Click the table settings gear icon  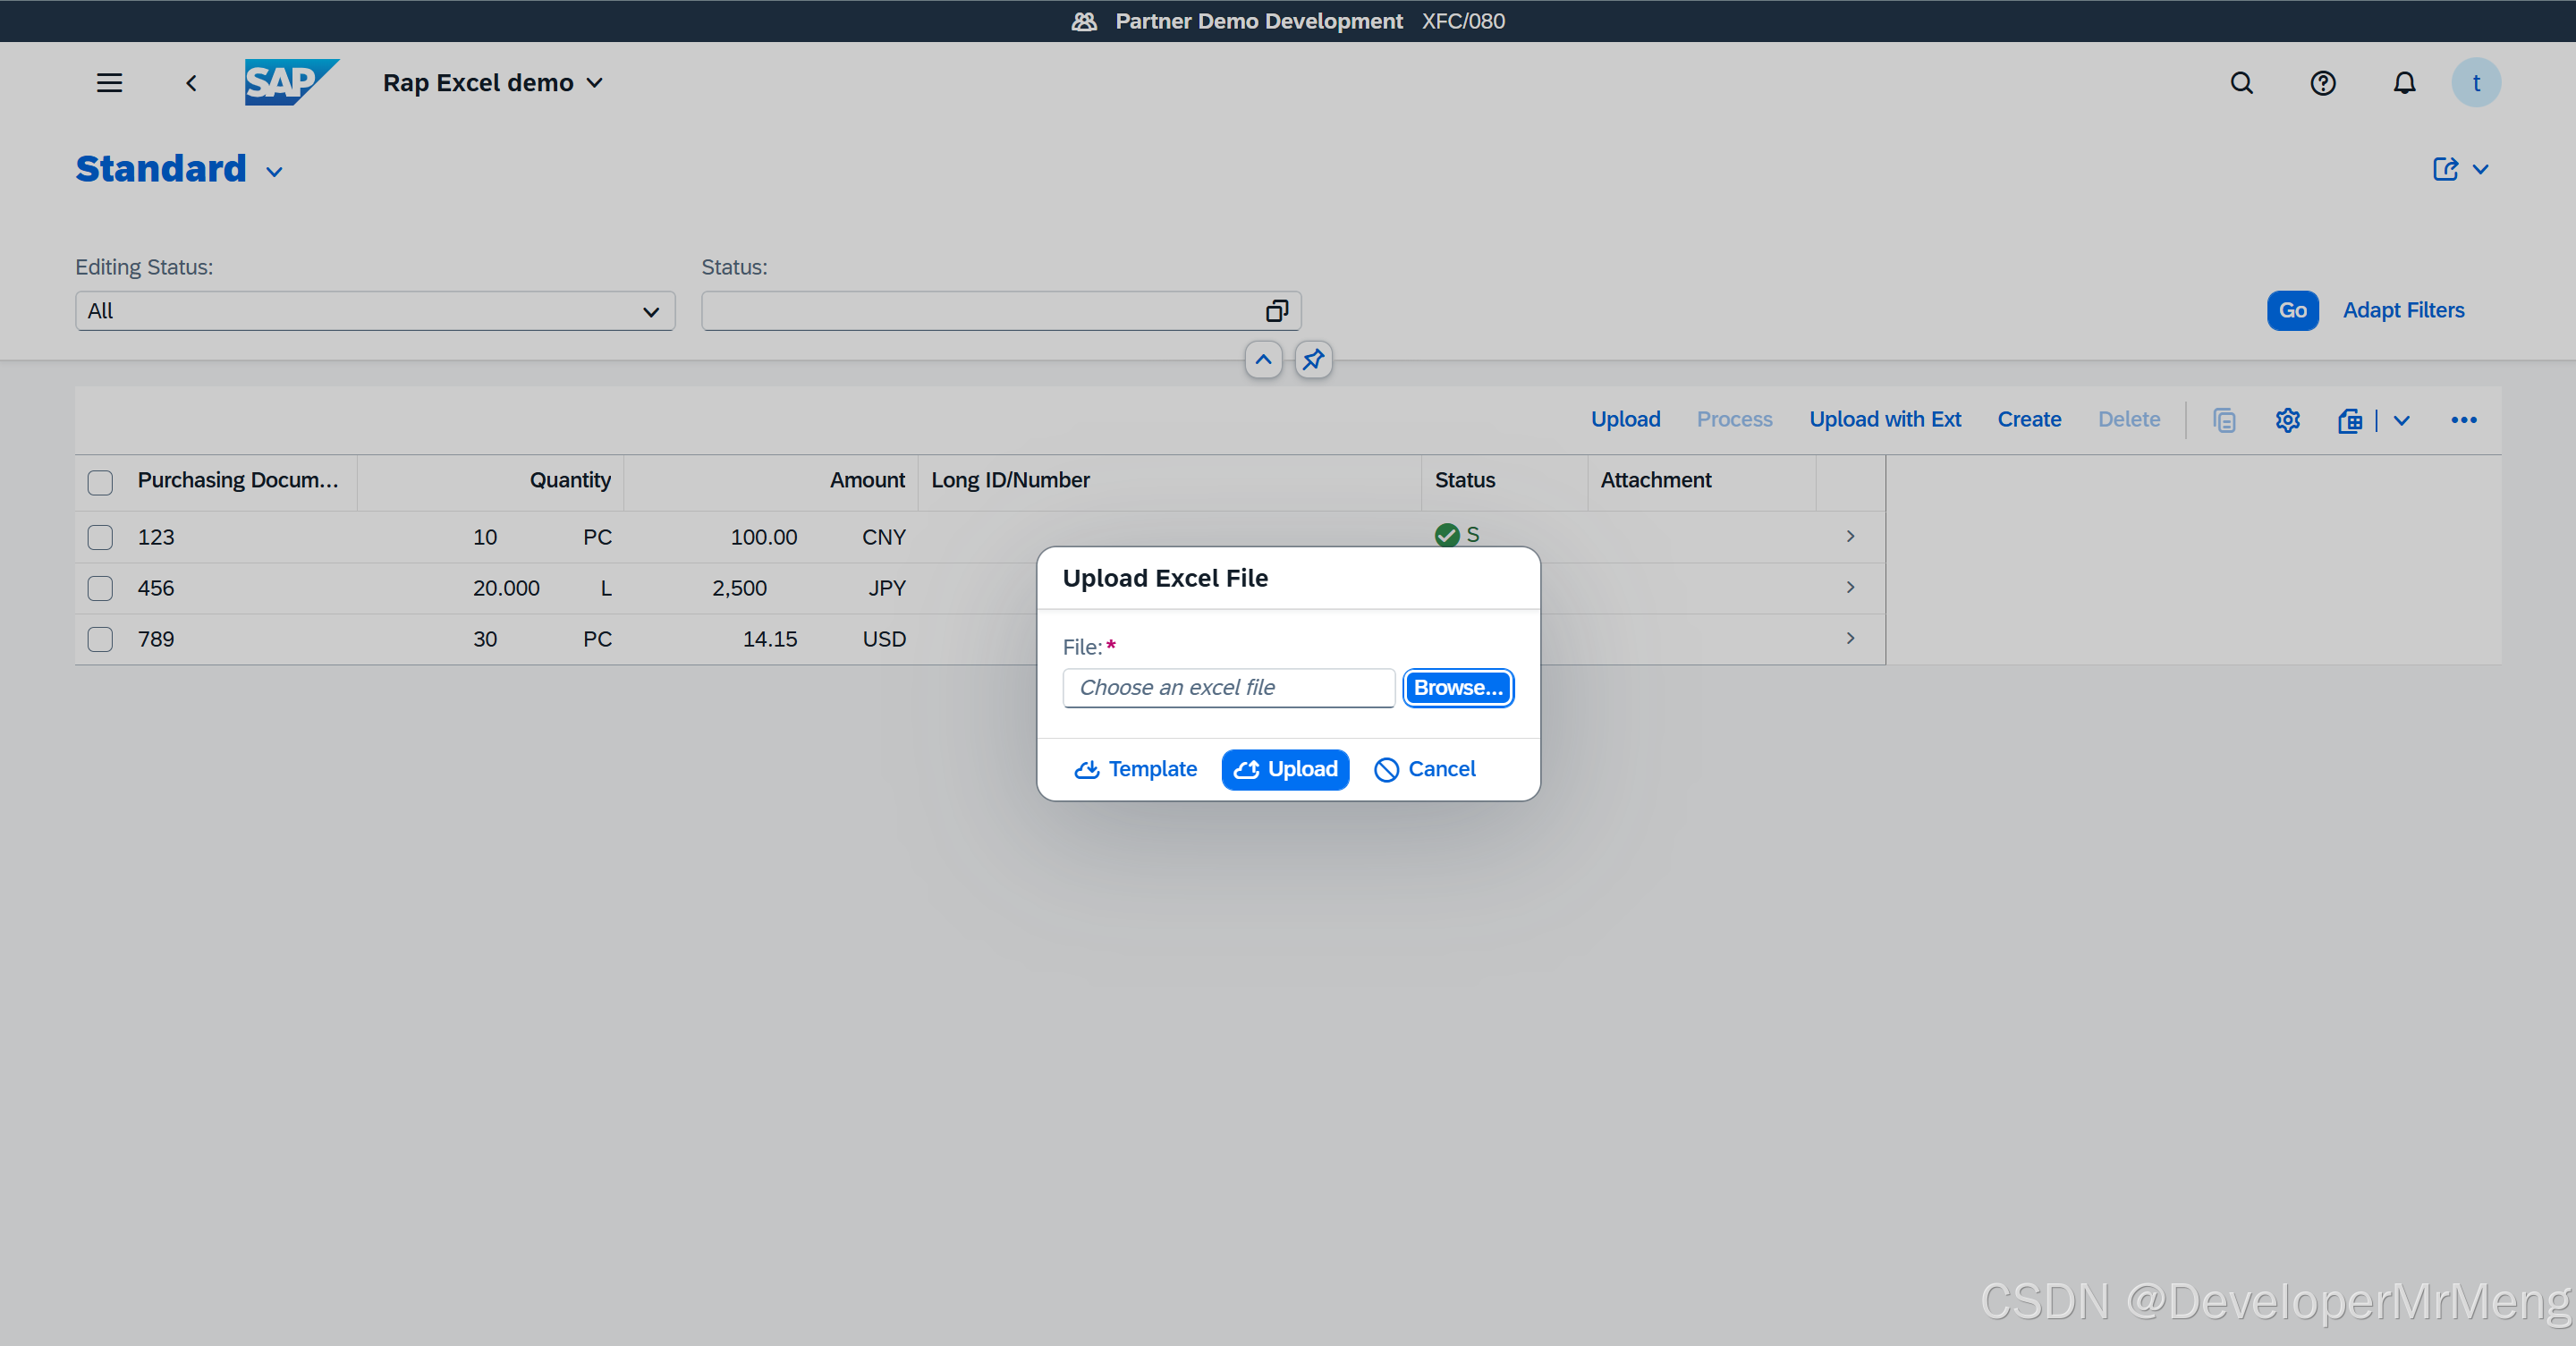pos(2287,420)
